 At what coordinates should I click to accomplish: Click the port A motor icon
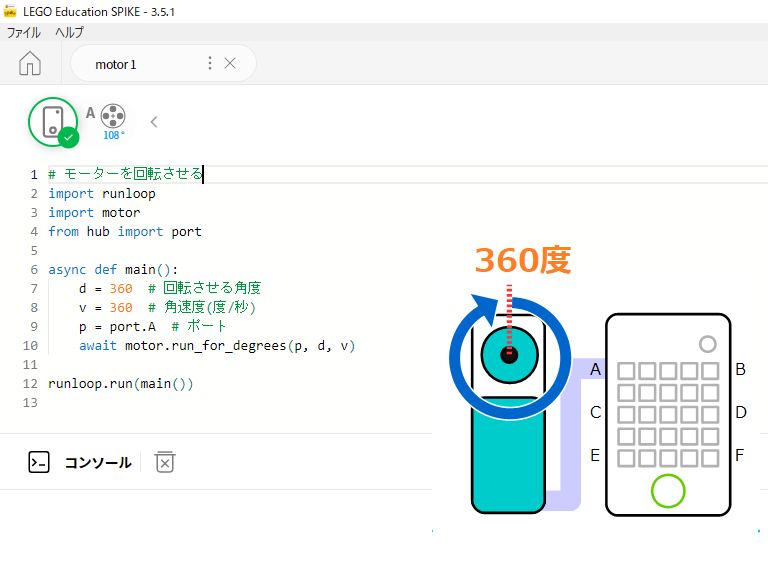coord(113,116)
